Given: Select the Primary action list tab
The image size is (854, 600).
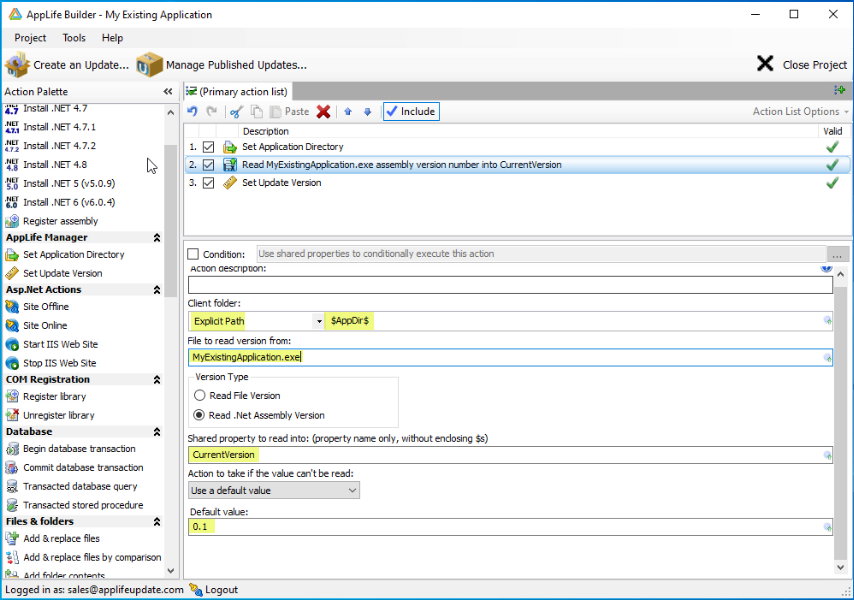Looking at the screenshot, I should 237,91.
